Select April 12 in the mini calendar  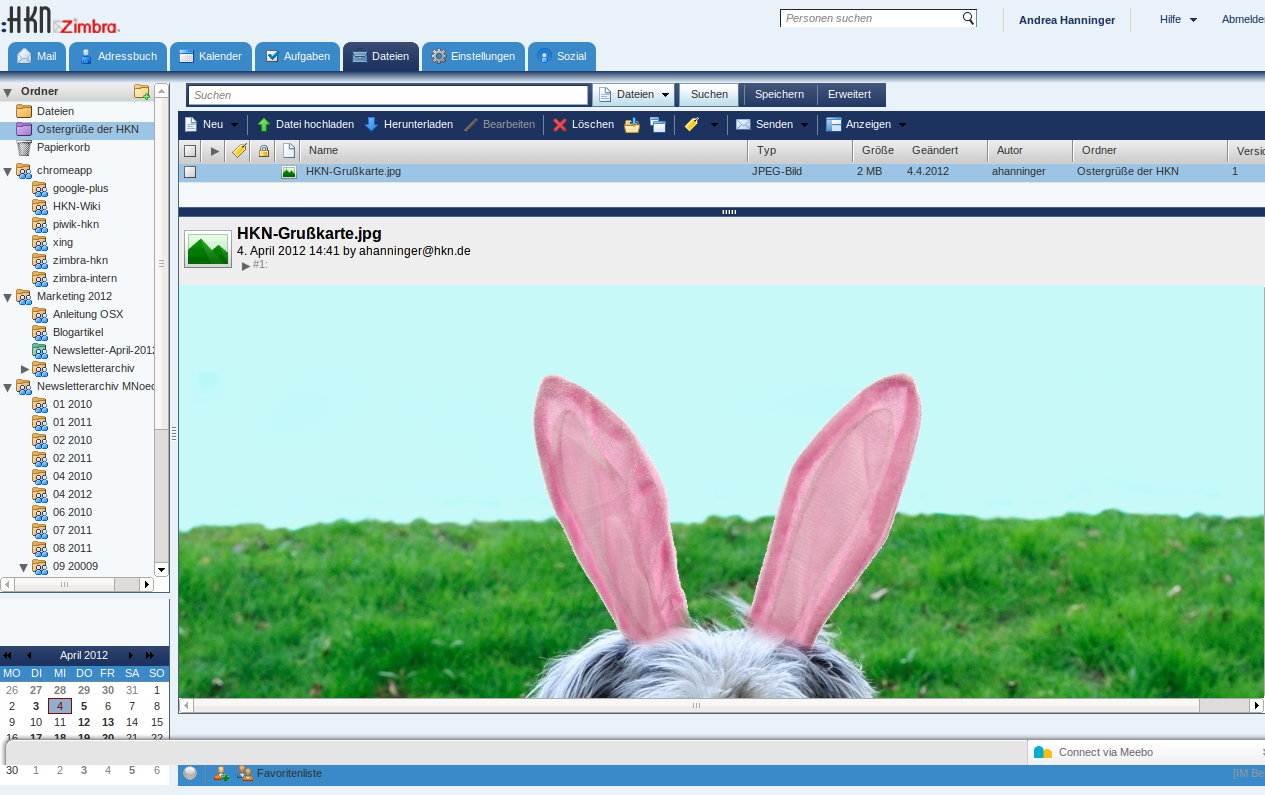pyautogui.click(x=84, y=722)
